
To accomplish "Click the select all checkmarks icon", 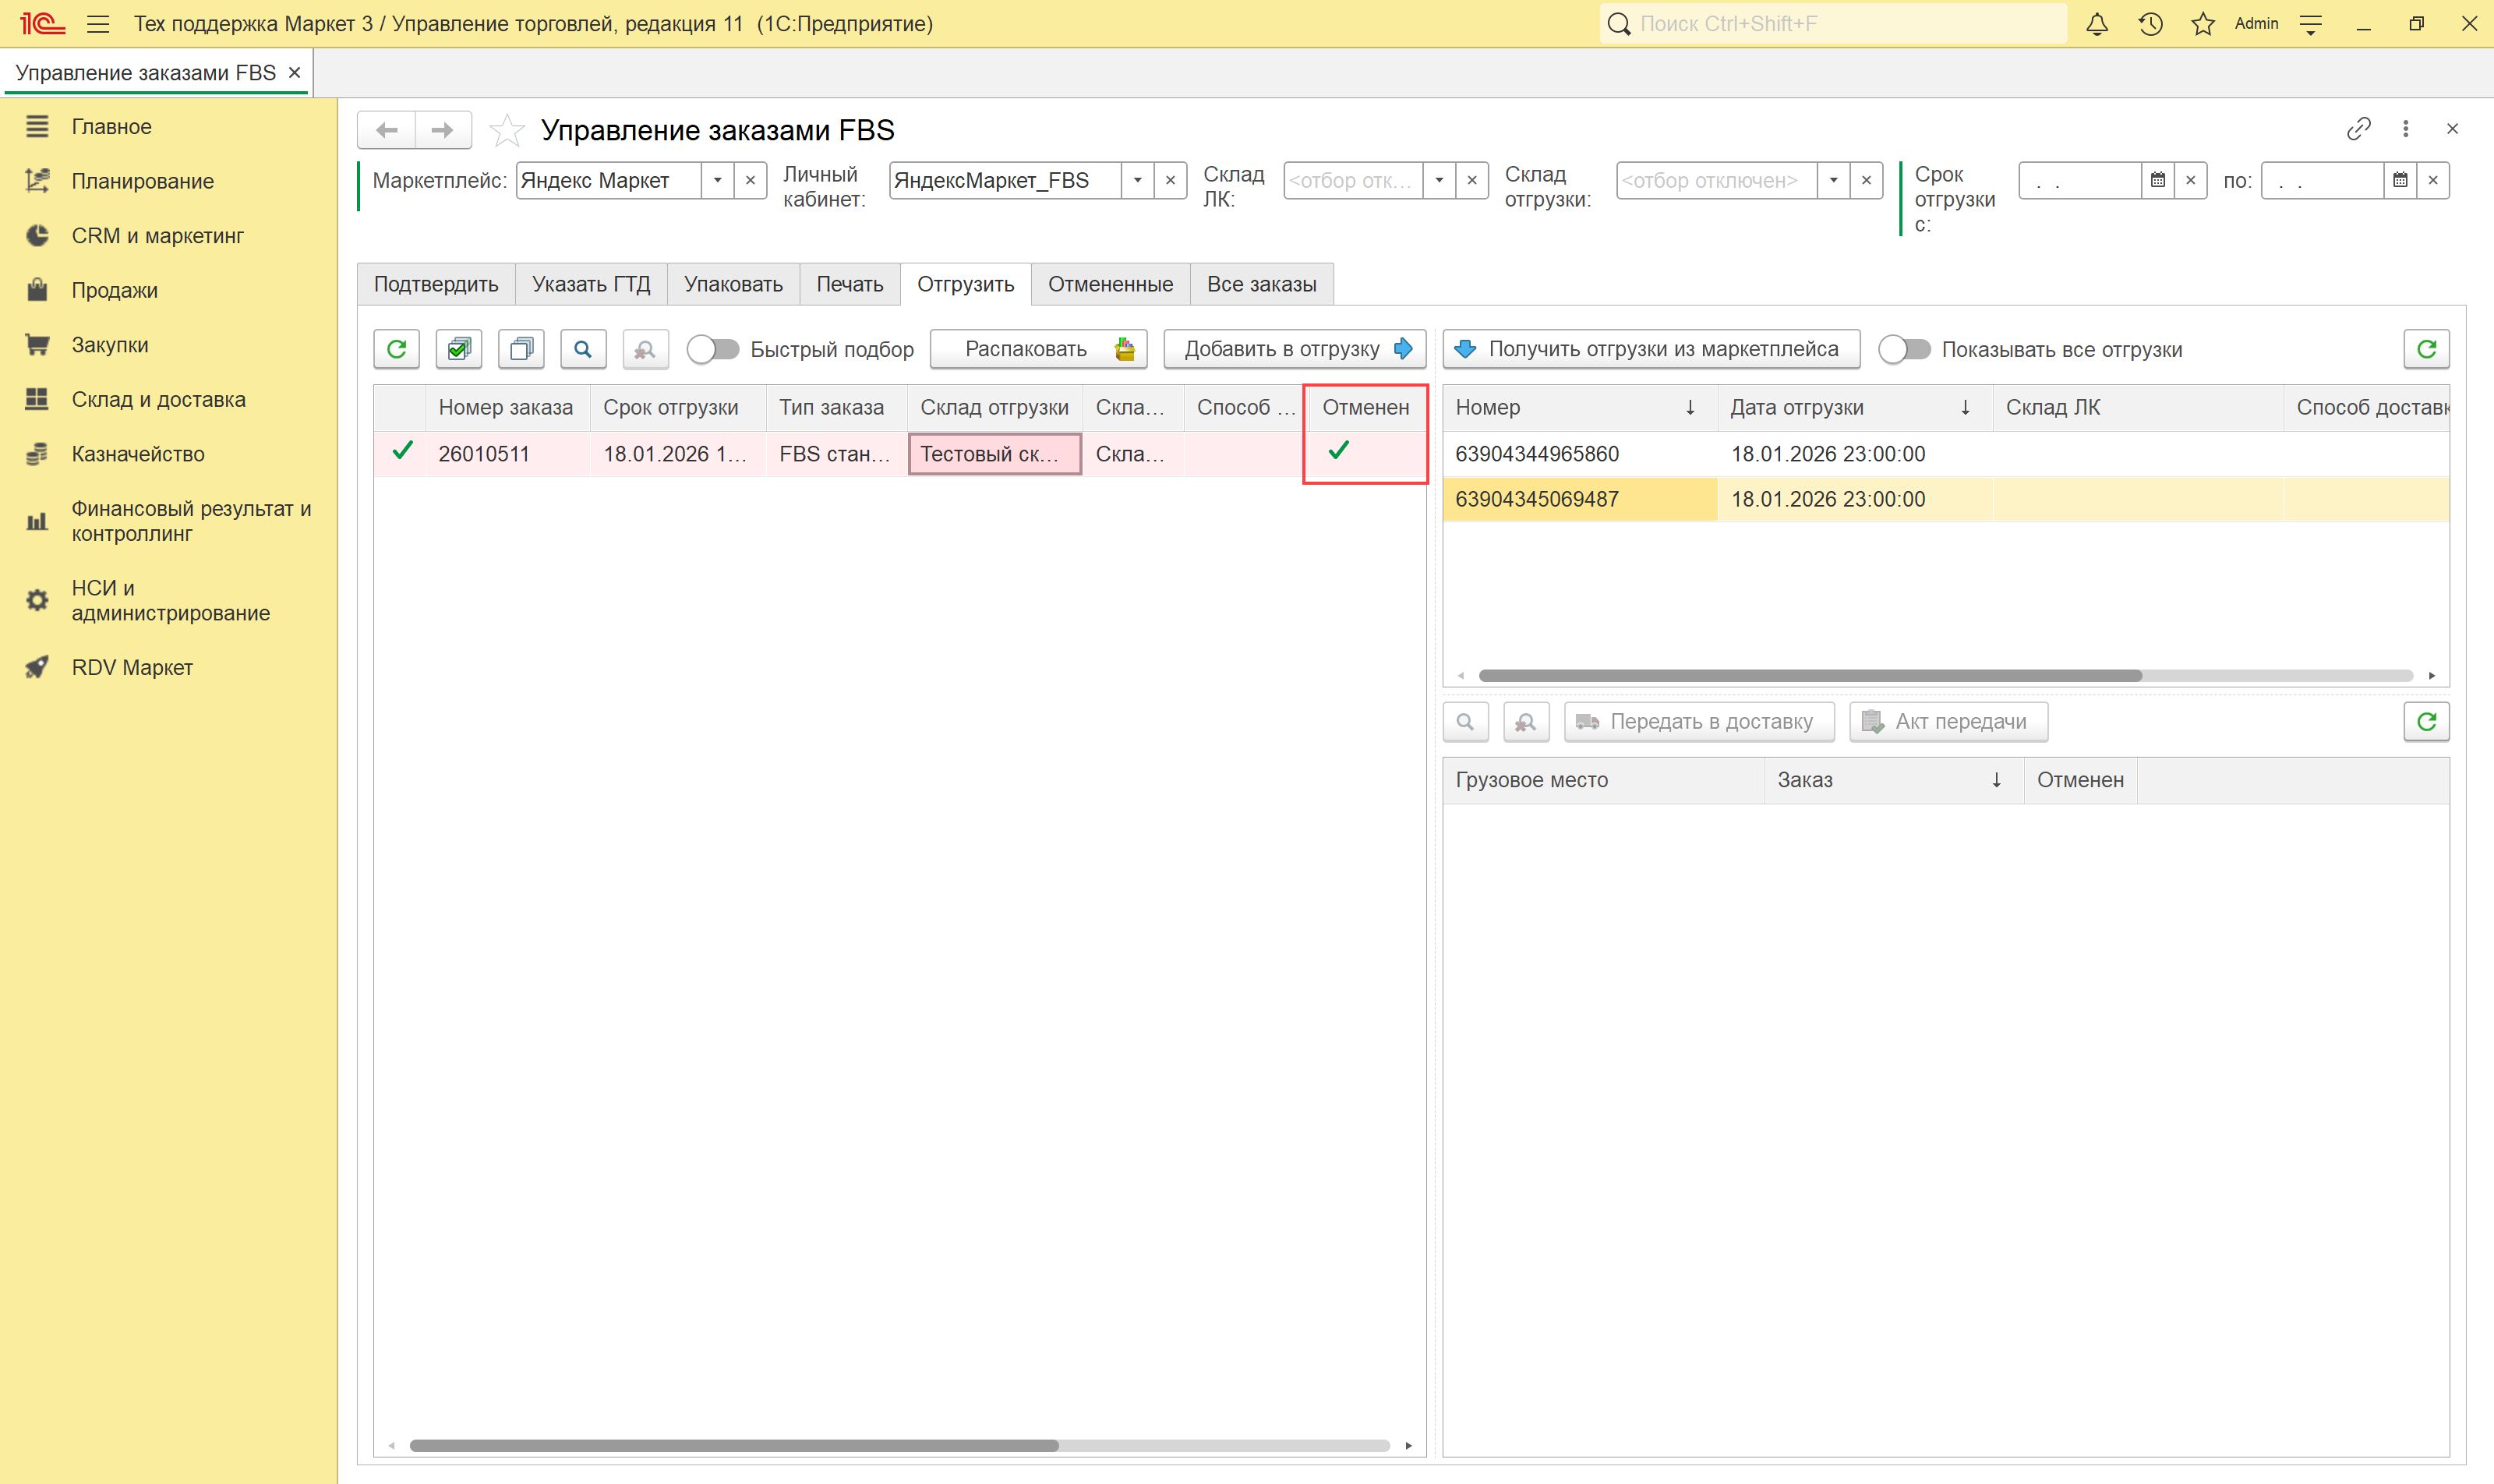I will click(x=459, y=349).
